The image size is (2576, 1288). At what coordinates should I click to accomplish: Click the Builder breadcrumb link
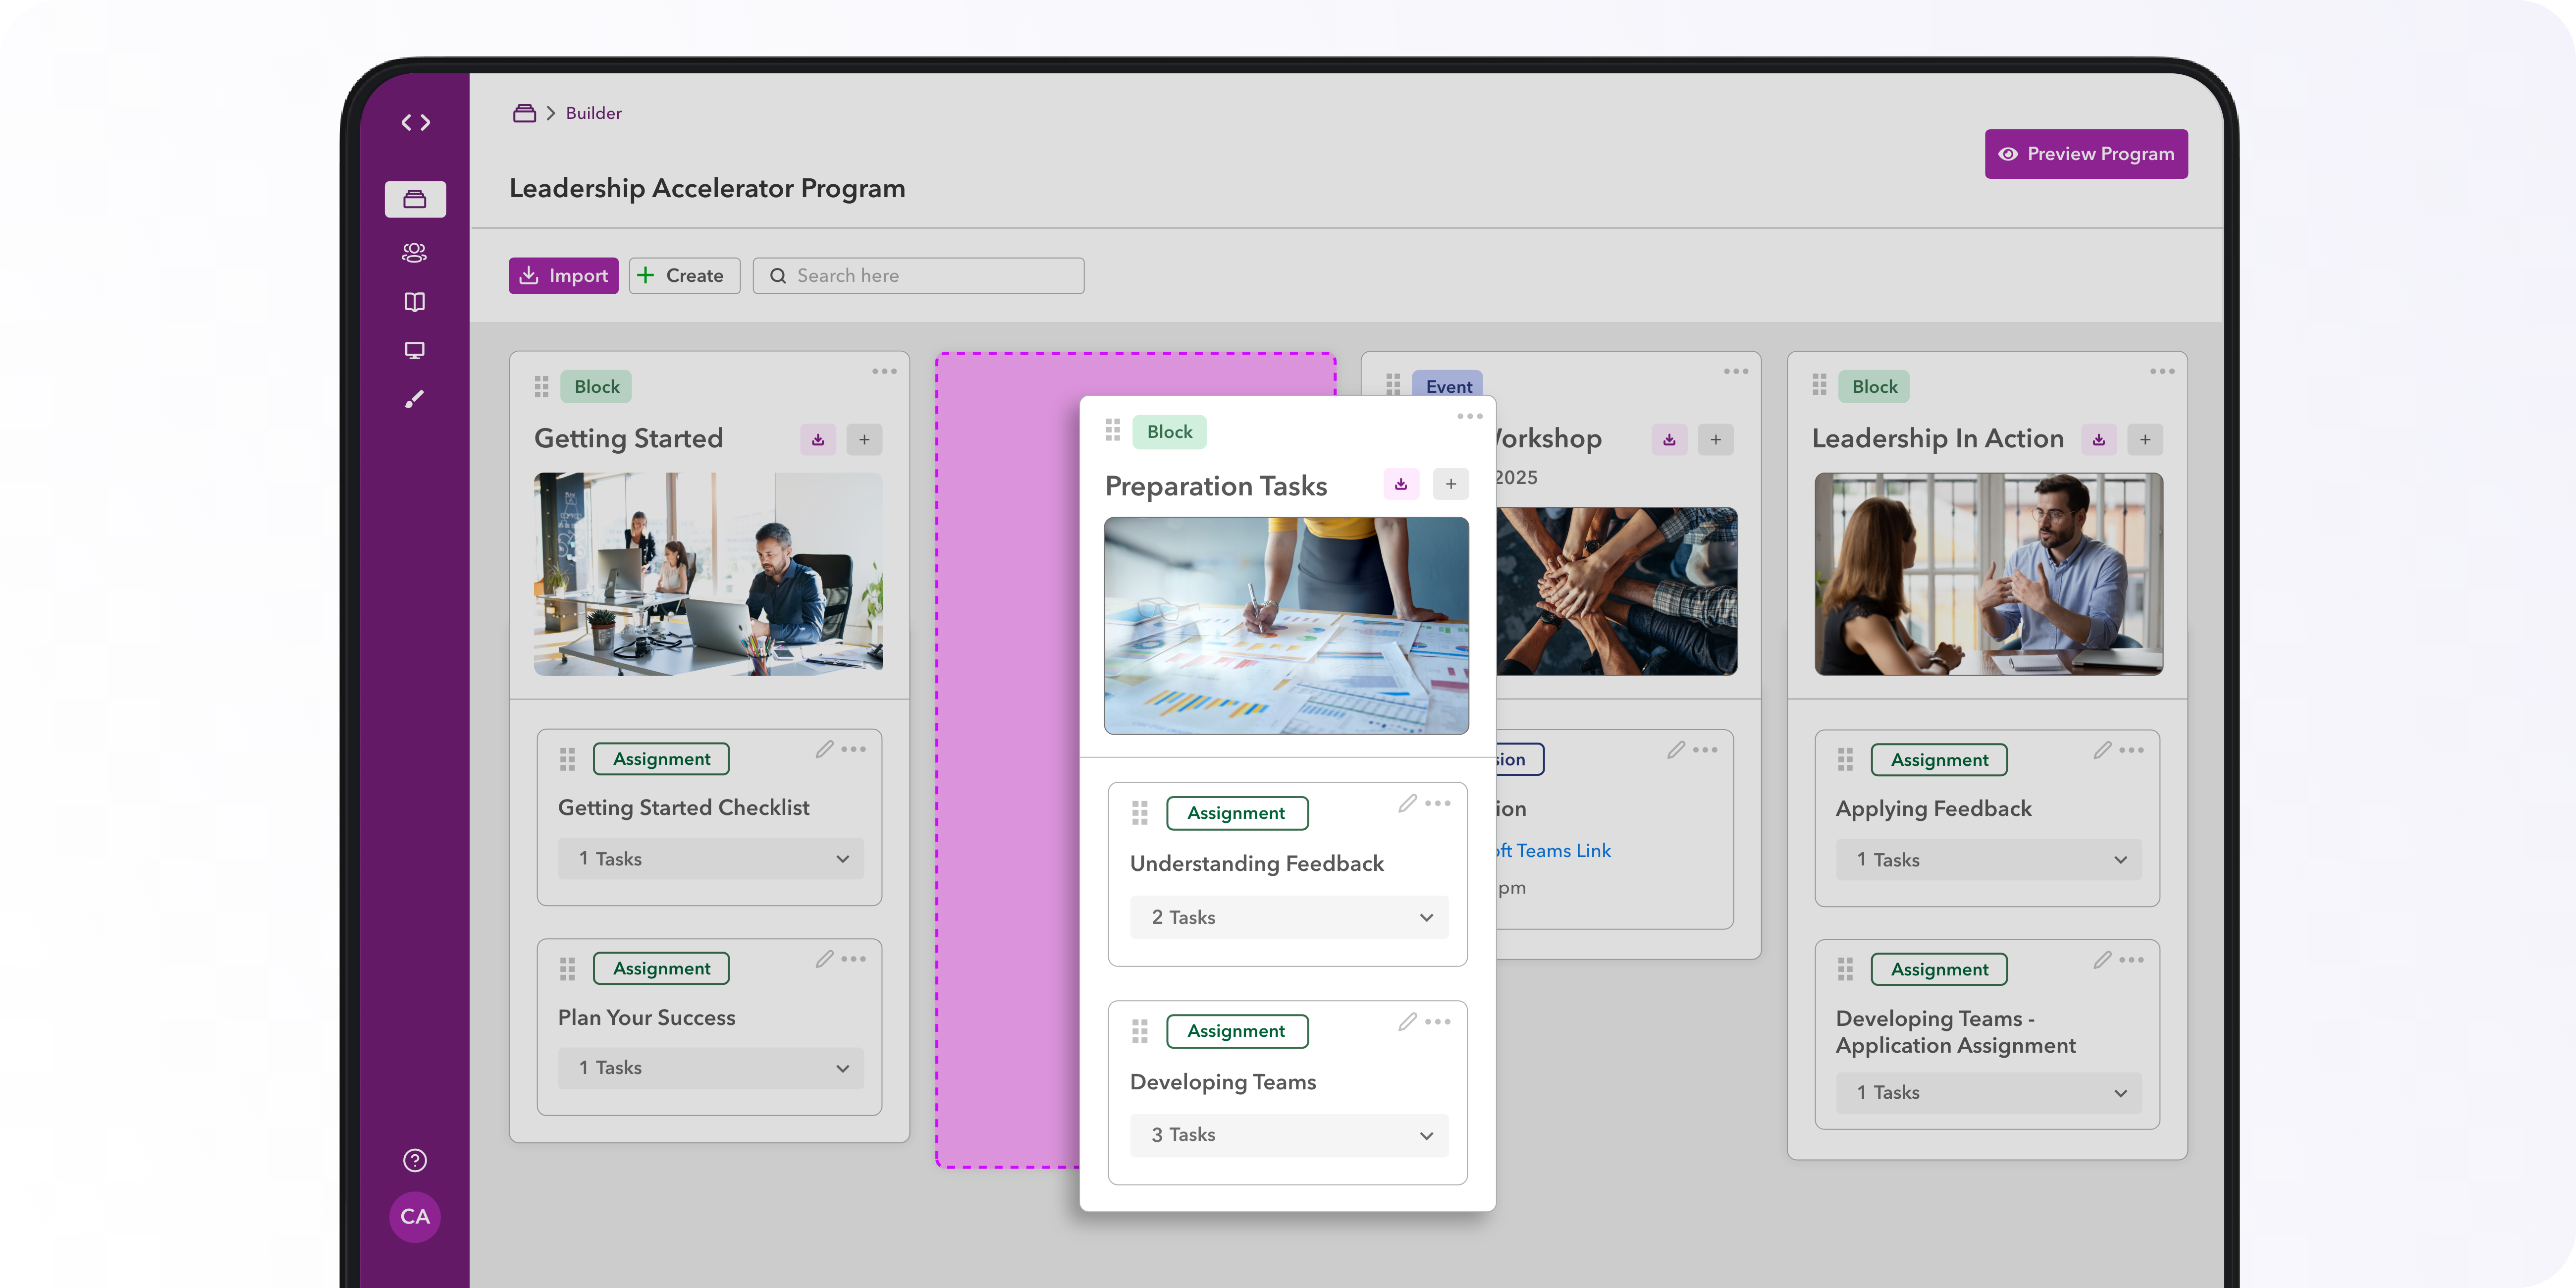[x=593, y=113]
